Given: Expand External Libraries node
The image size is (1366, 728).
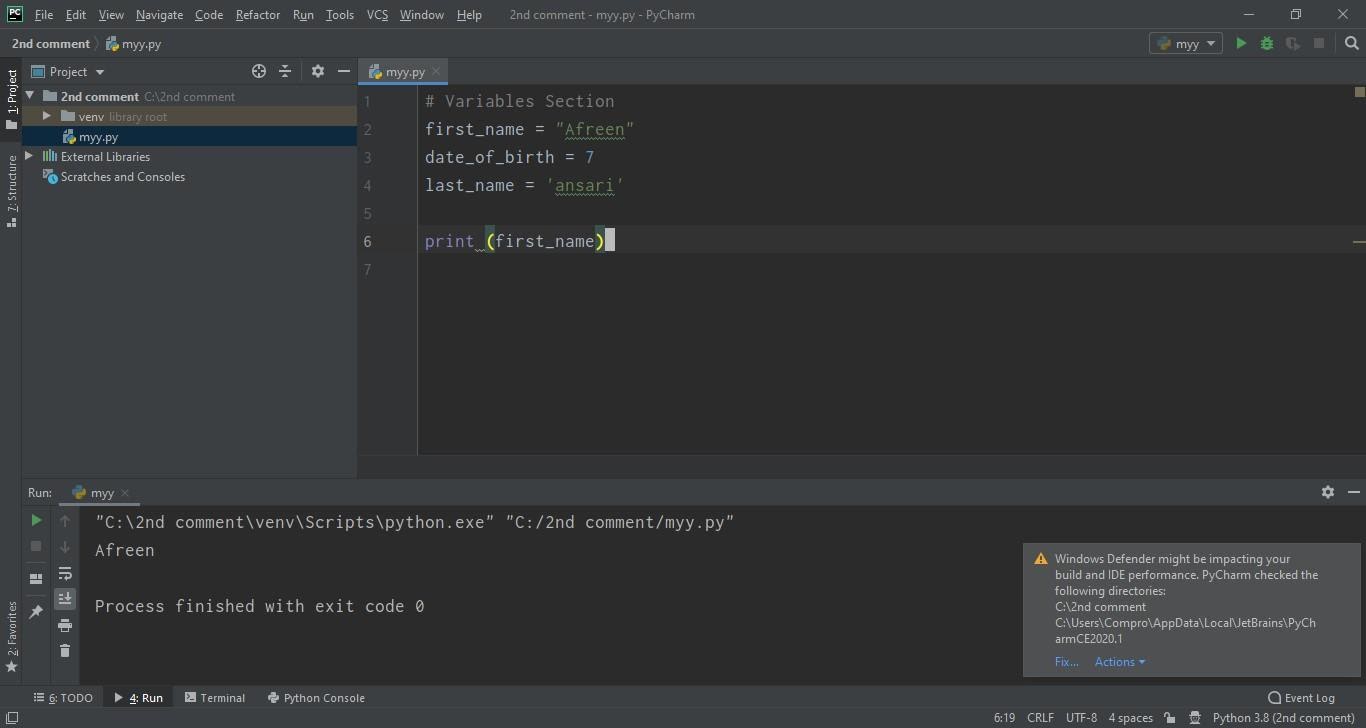Looking at the screenshot, I should [29, 156].
